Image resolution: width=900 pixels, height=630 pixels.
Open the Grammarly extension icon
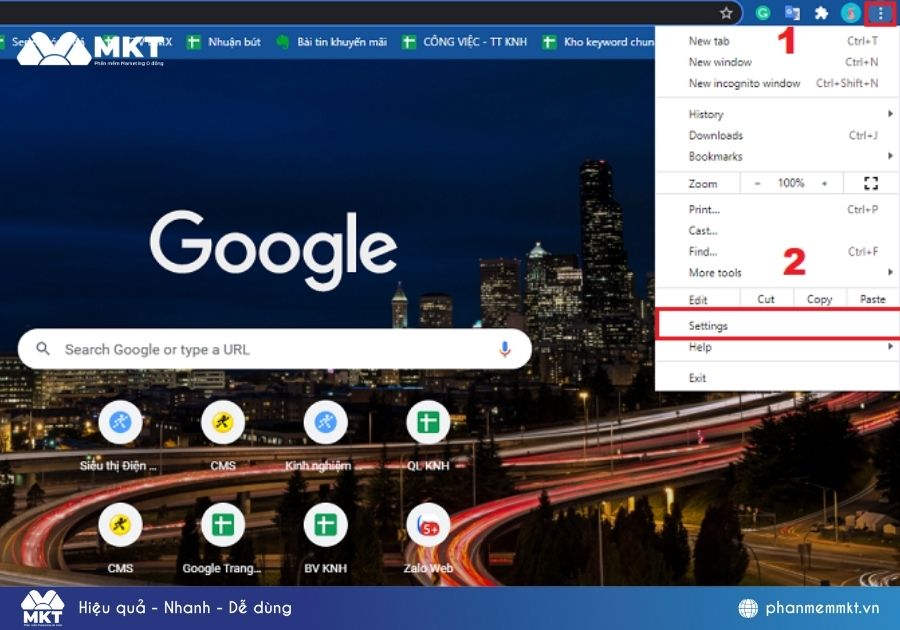761,14
